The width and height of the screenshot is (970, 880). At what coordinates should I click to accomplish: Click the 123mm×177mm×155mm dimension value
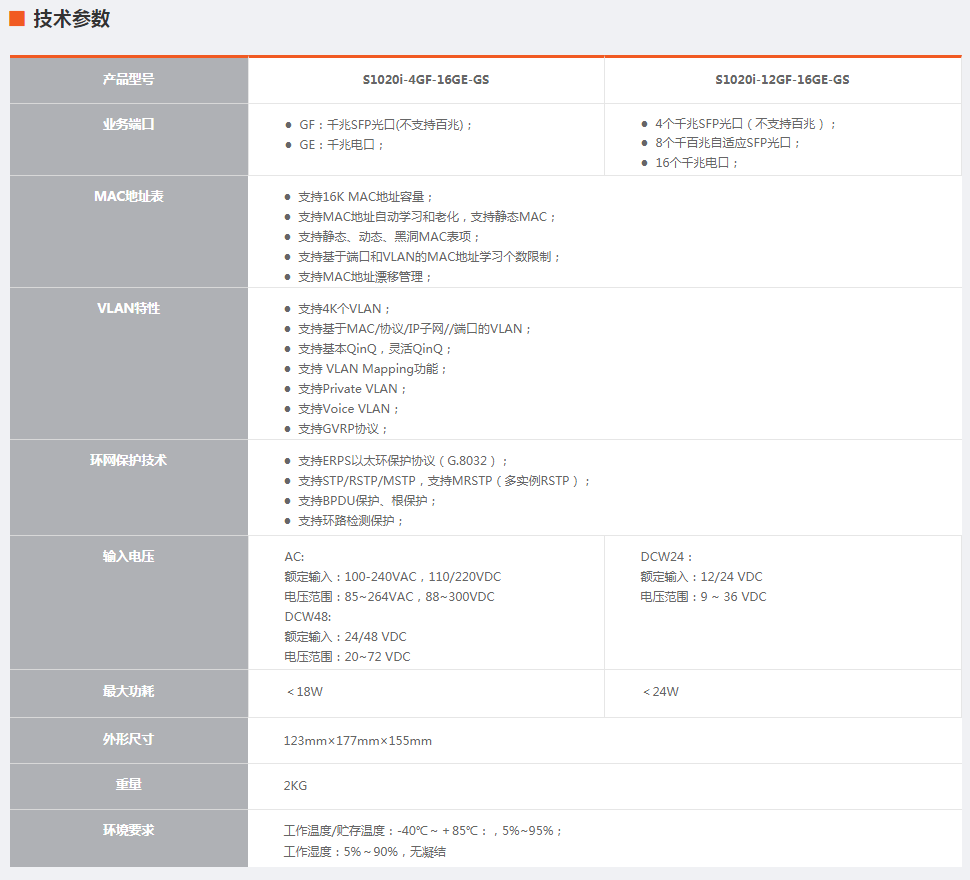point(358,741)
